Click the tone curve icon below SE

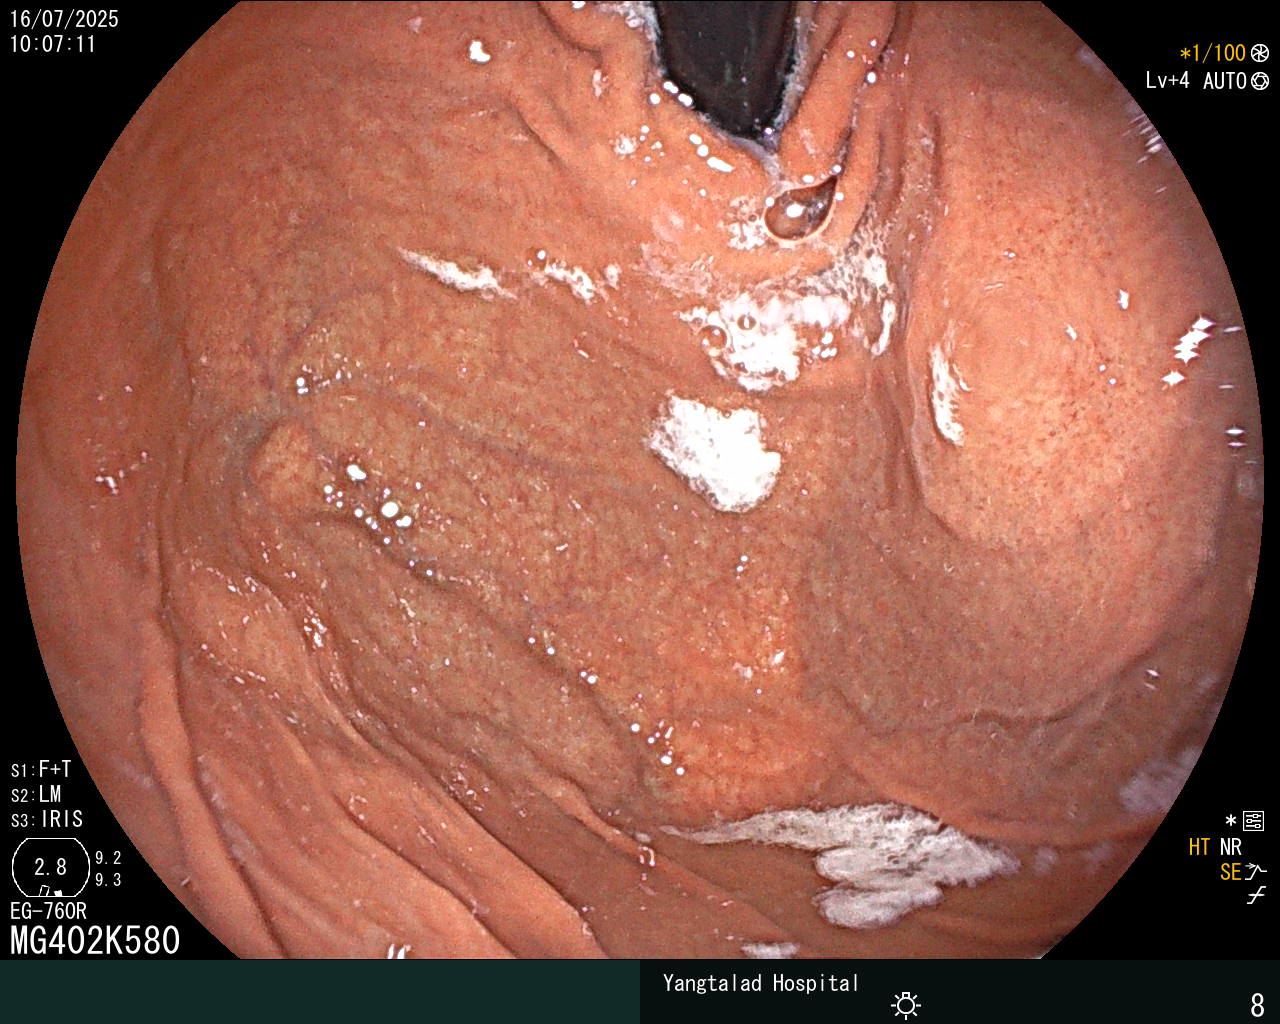(1256, 897)
